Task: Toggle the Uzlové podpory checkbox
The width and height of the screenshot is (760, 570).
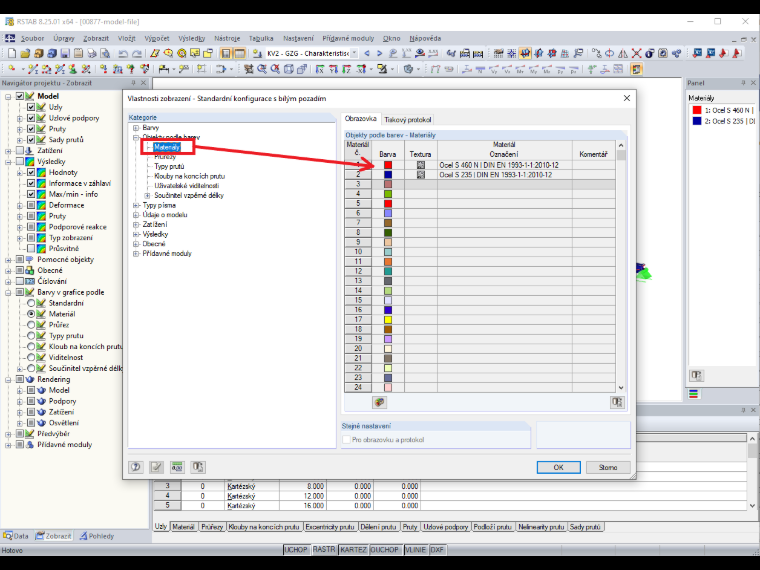Action: click(31, 118)
